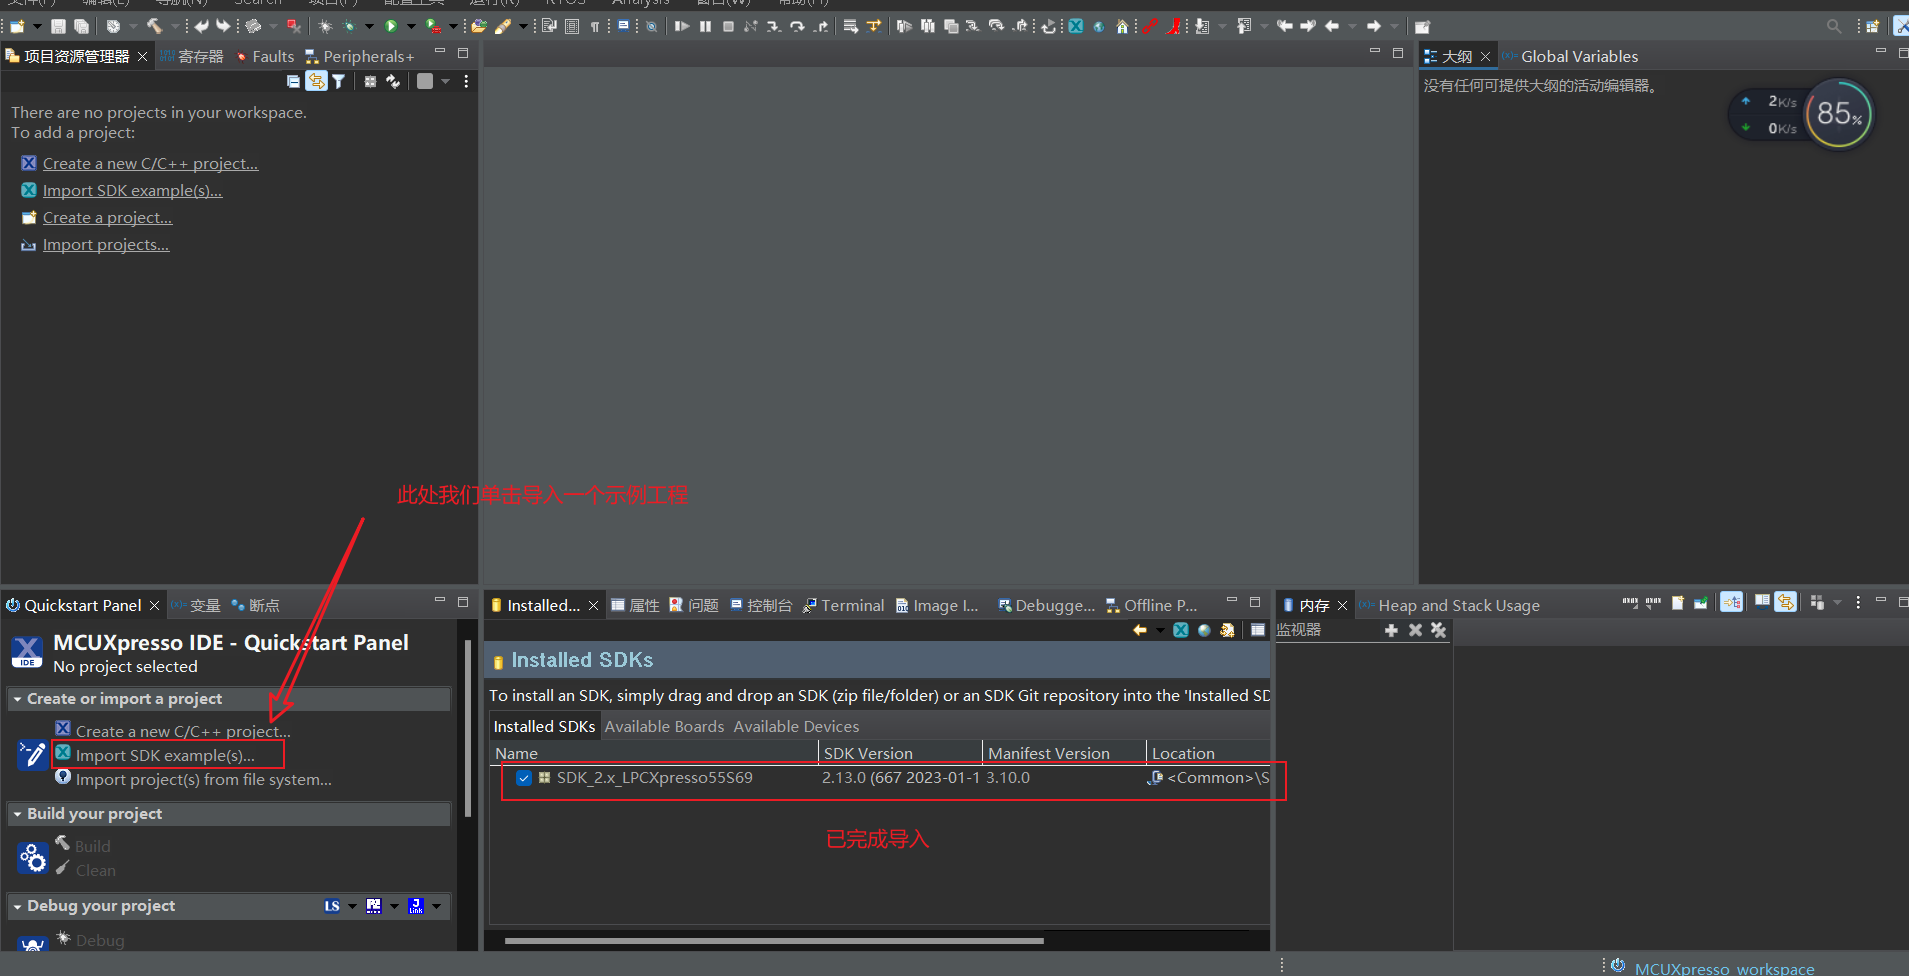
Task: Switch to the Faults tab
Action: coord(264,57)
